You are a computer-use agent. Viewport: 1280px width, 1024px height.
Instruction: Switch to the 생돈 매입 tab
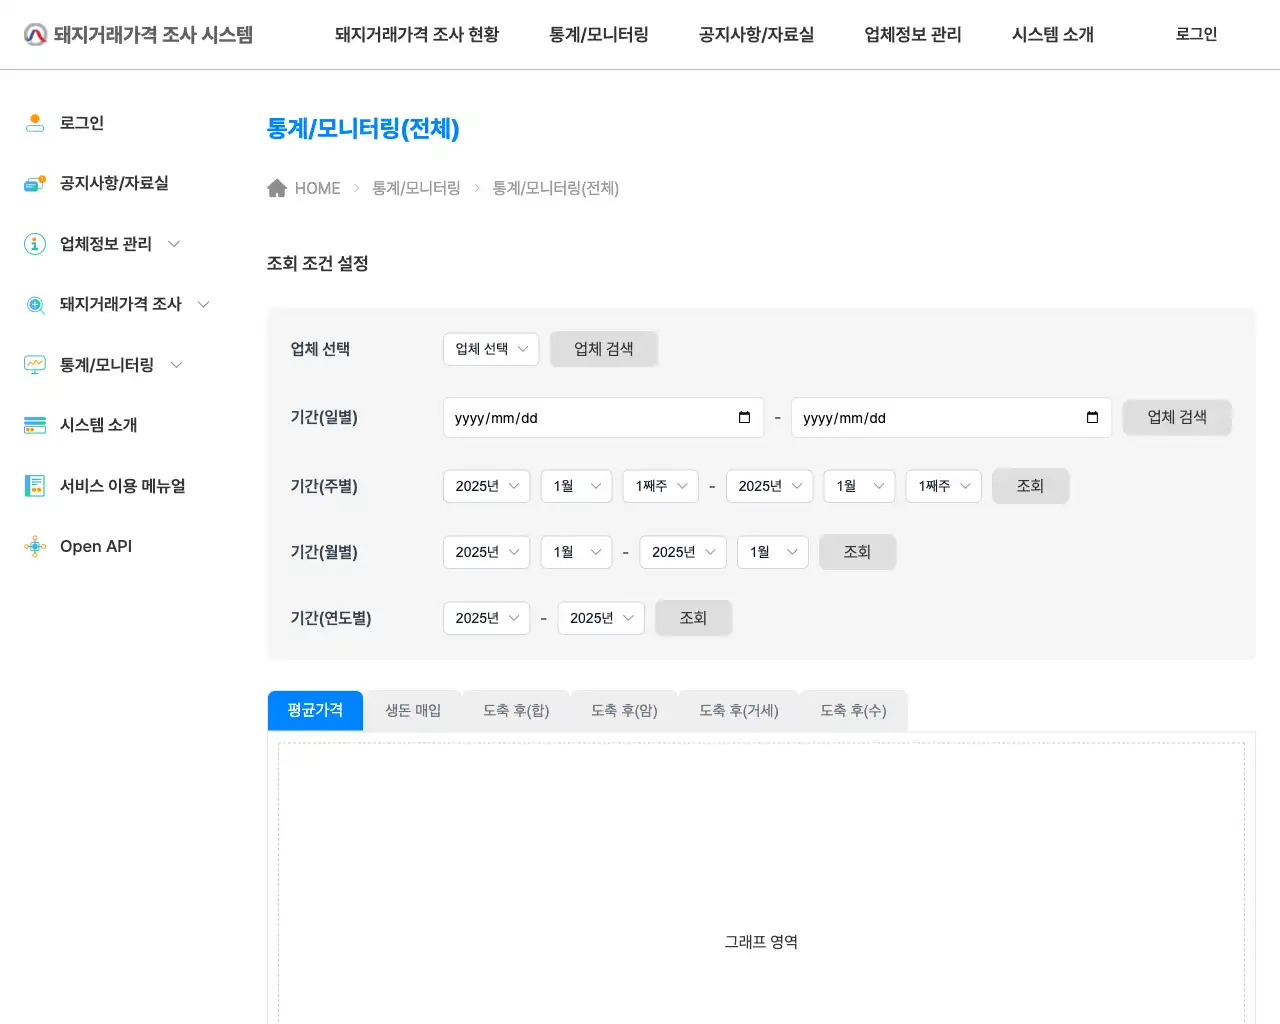[x=411, y=710]
